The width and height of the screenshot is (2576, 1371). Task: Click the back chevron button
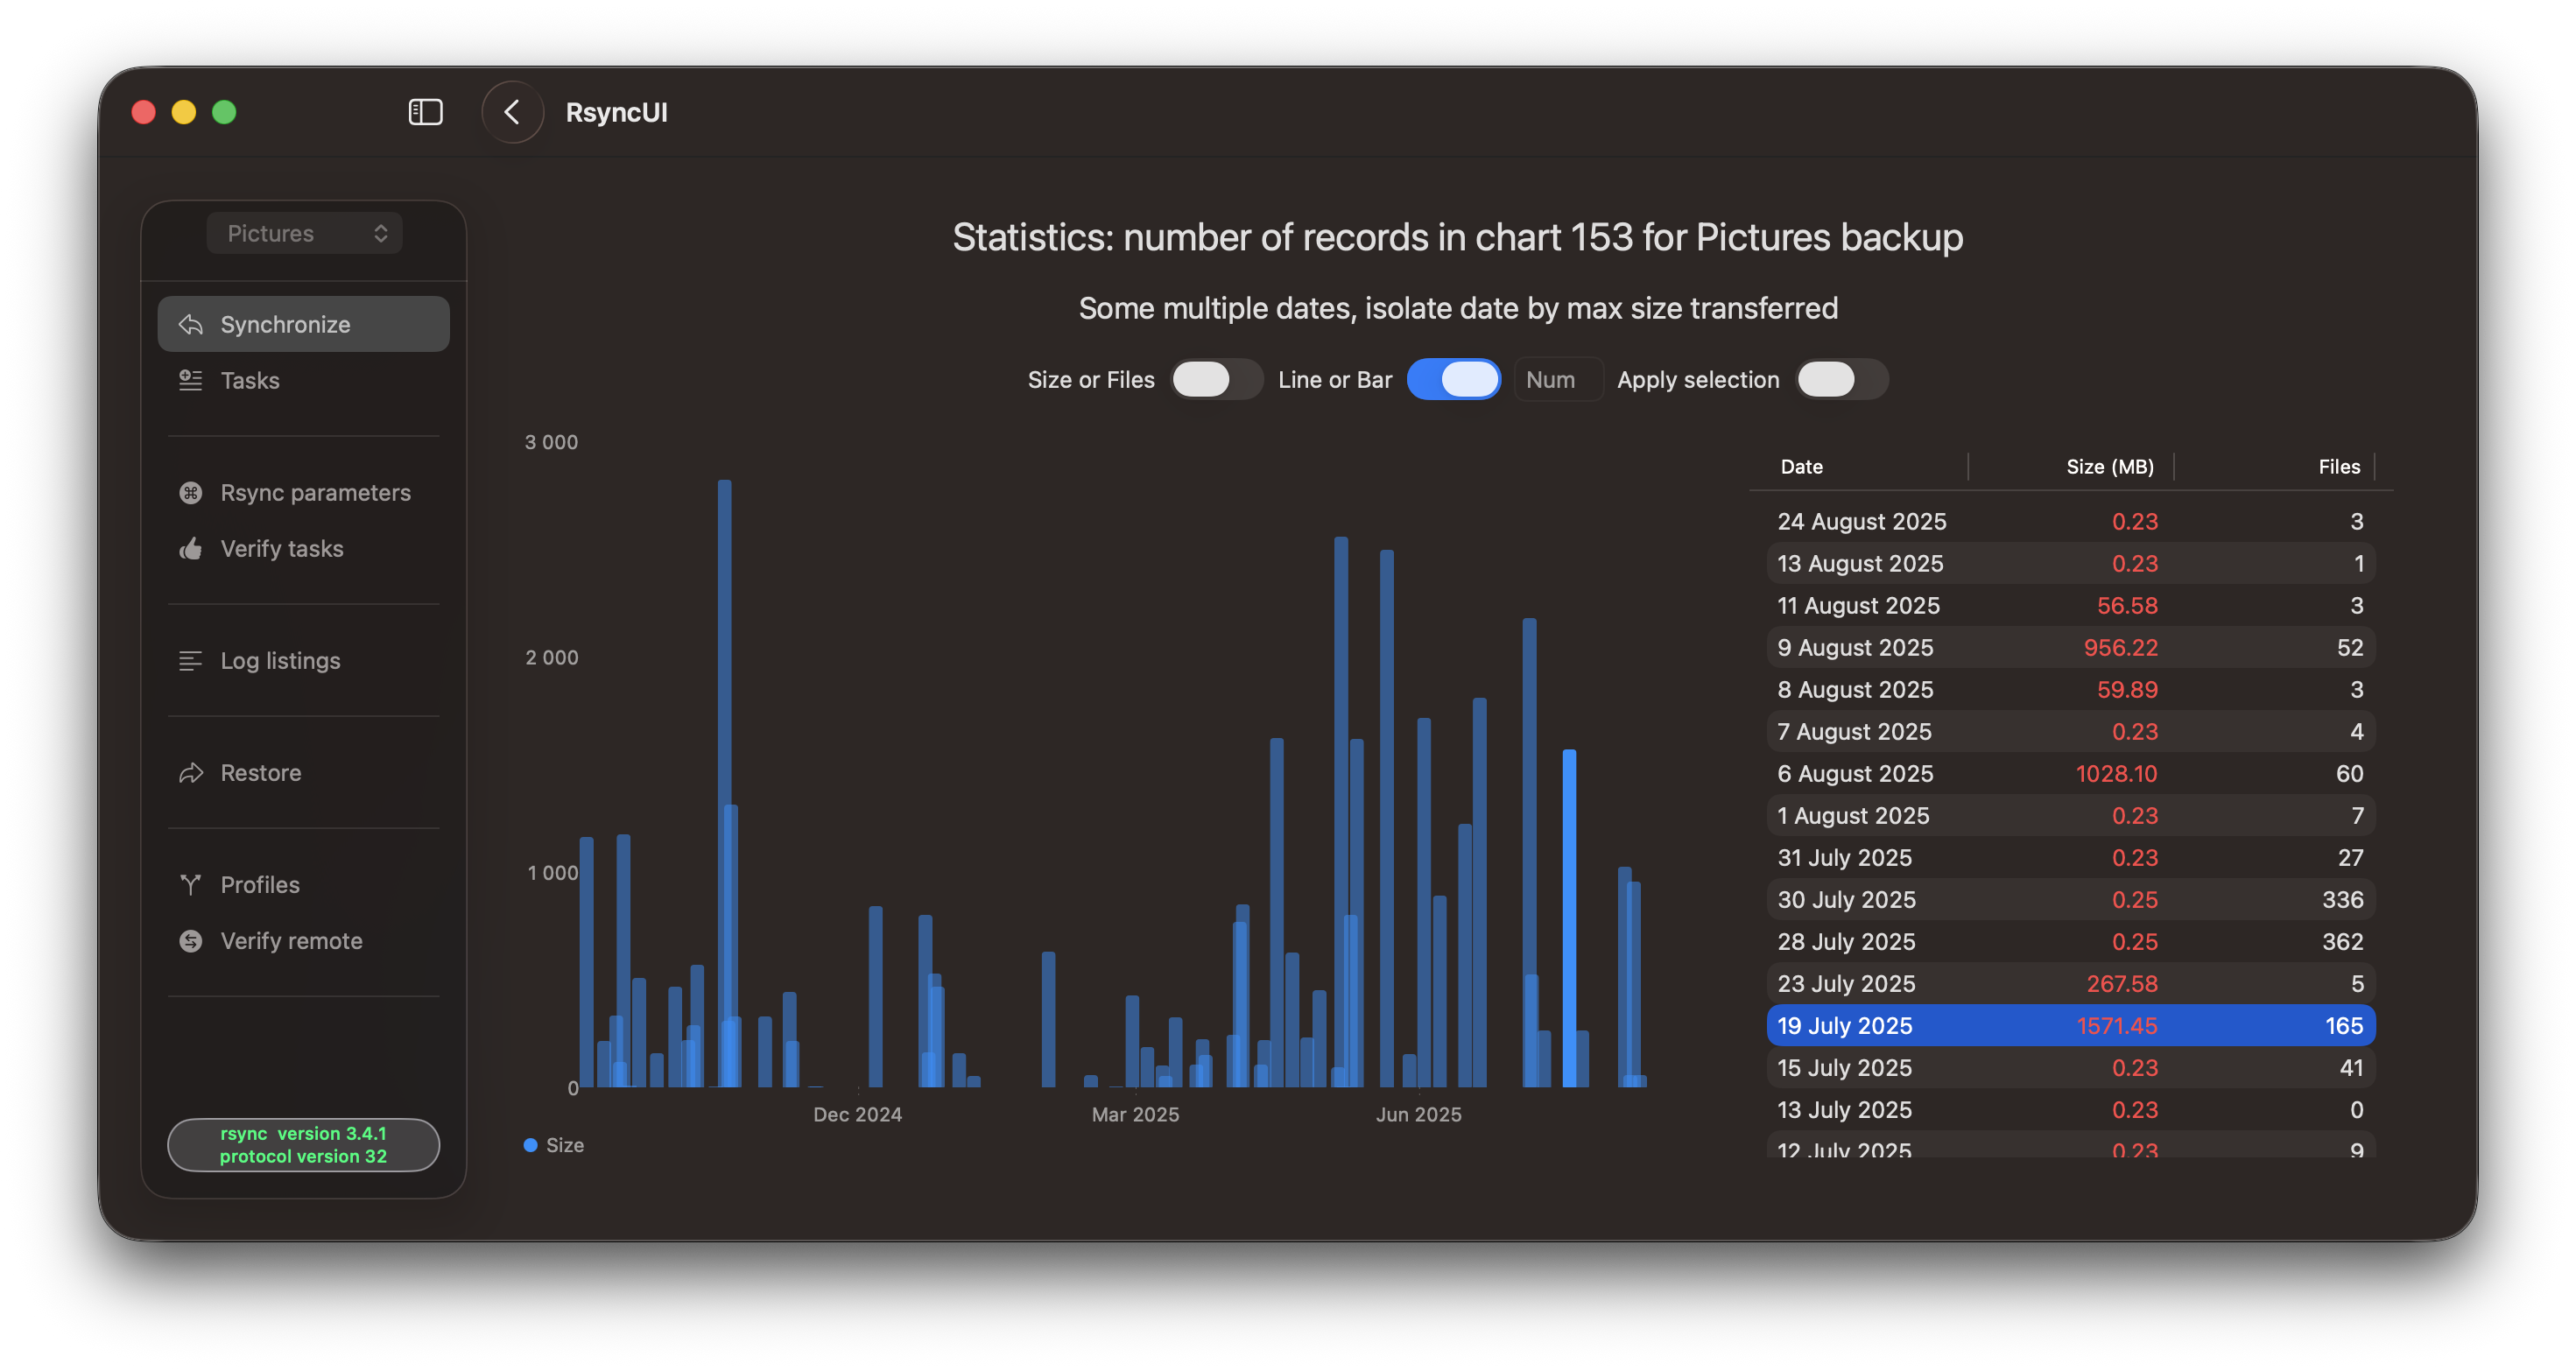pos(512,112)
